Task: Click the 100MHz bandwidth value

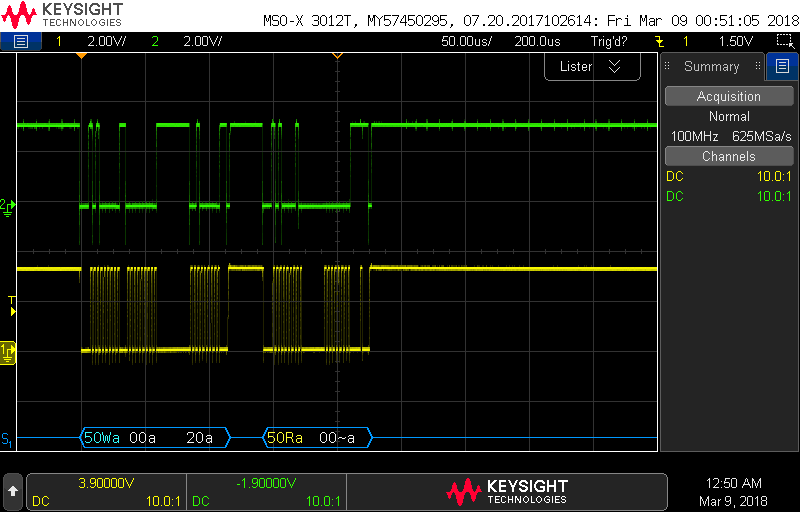Action: point(694,136)
